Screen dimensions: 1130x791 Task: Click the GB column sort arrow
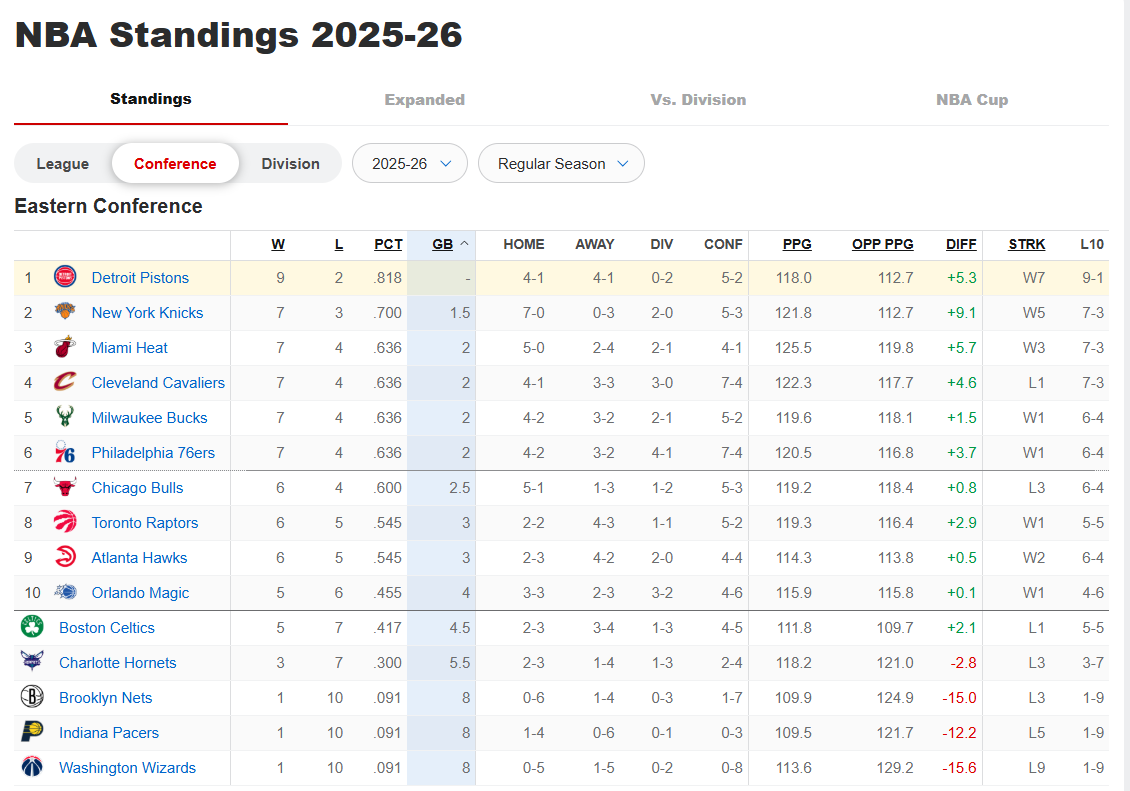tap(464, 243)
